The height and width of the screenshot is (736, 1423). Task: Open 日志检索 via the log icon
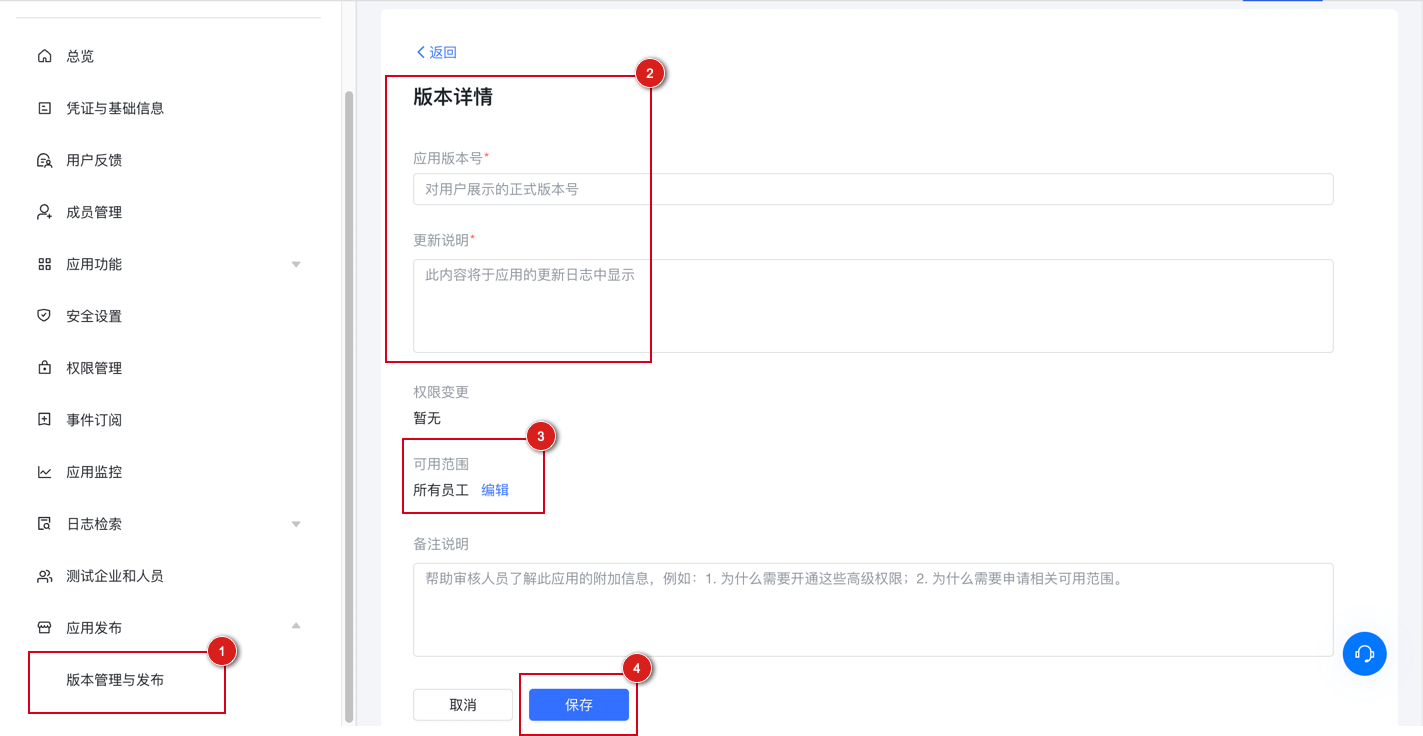[x=44, y=523]
